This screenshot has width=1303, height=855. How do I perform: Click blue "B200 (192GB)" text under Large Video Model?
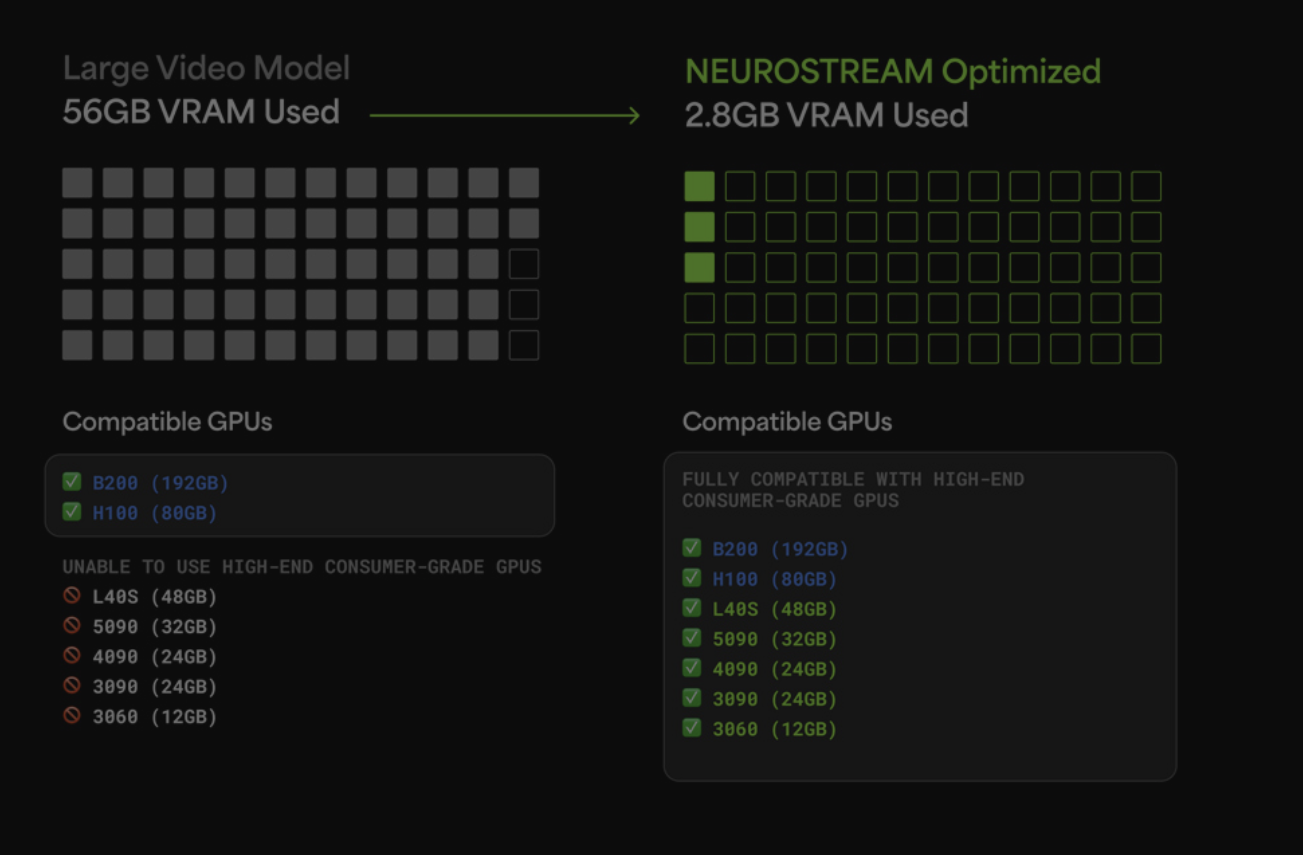161,483
